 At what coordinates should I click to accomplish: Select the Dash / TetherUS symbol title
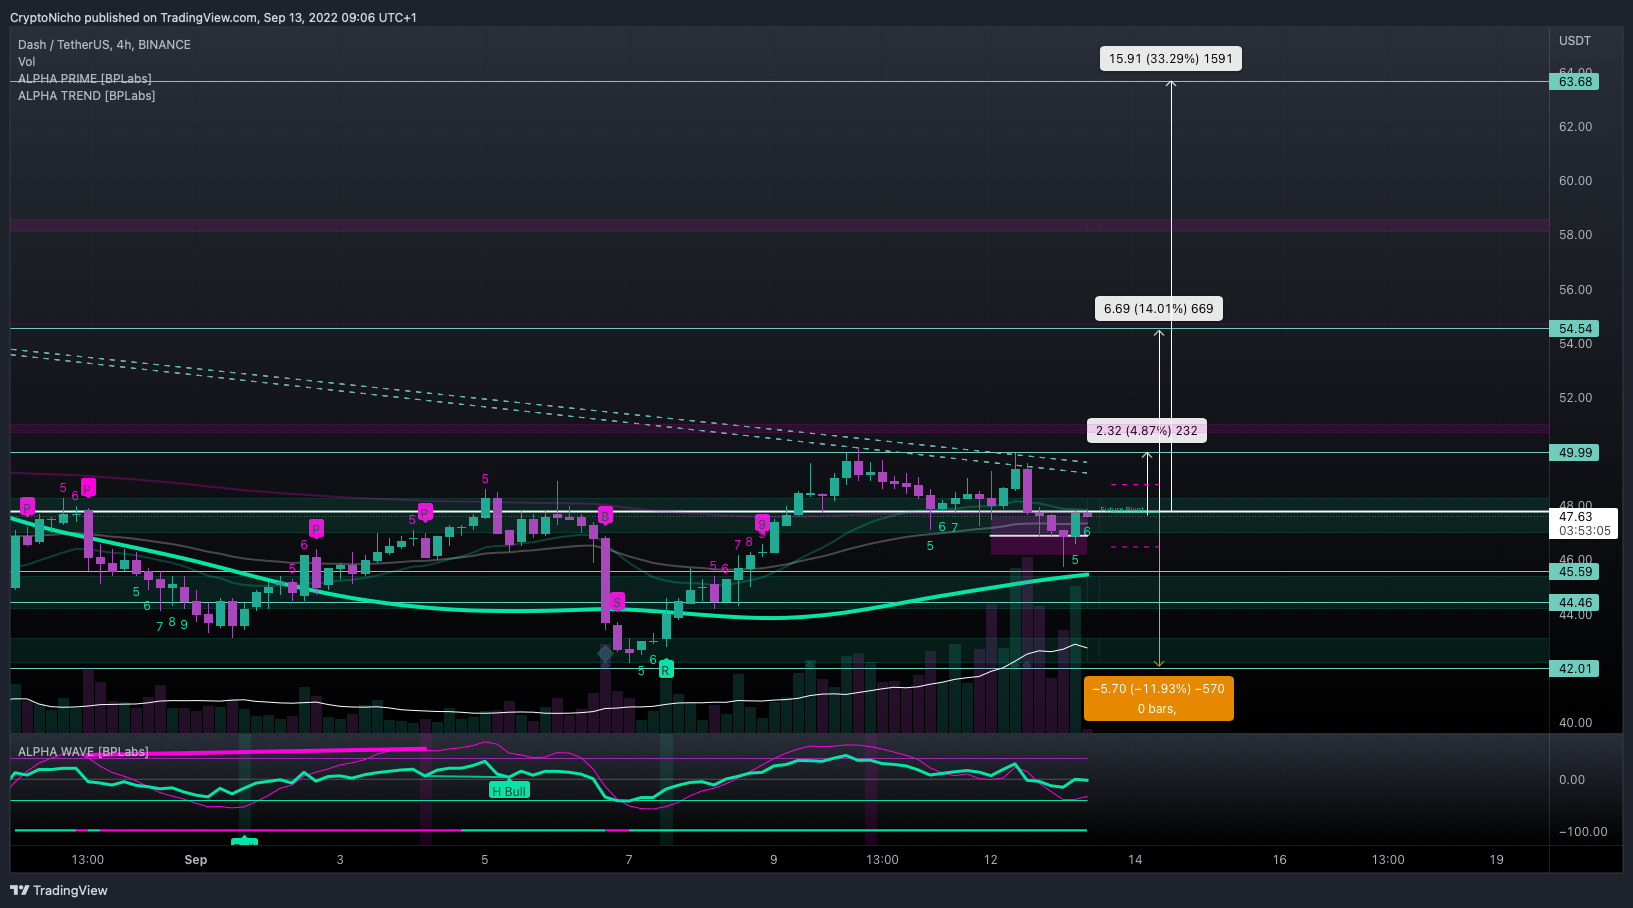tap(104, 45)
